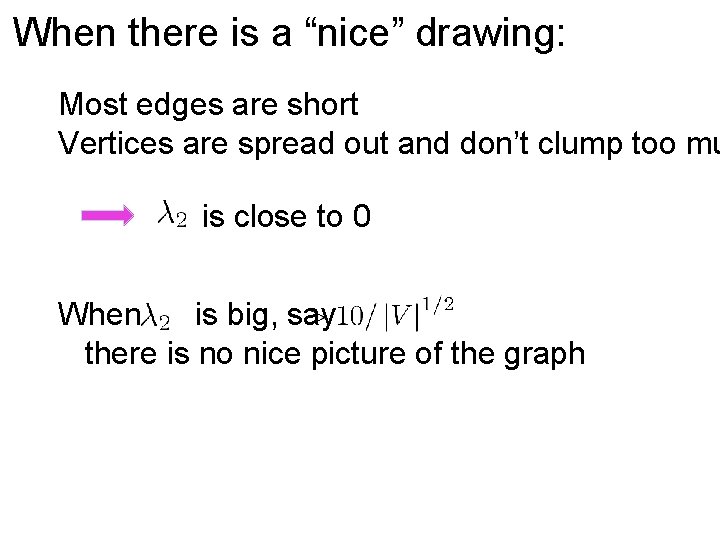
Task: Click 'there is no nice picture' line
Action: [x=335, y=354]
